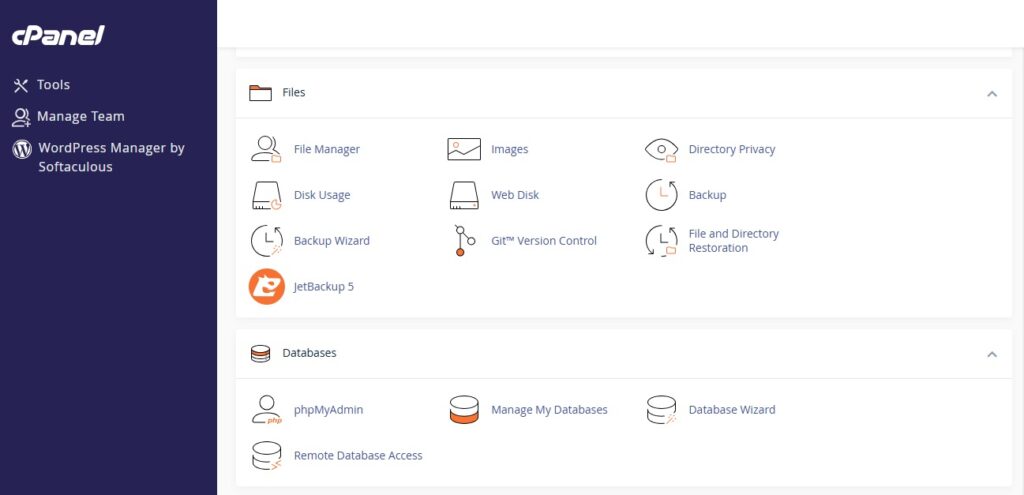The height and width of the screenshot is (495, 1024).
Task: Click the phpMyAdmin icon
Action: (266, 410)
